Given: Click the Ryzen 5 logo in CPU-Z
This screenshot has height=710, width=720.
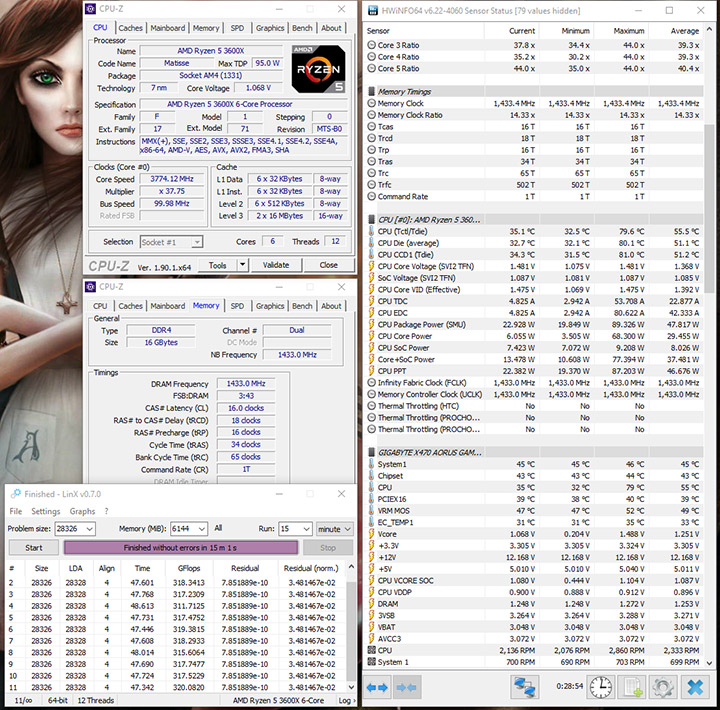Looking at the screenshot, I should coord(318,69).
